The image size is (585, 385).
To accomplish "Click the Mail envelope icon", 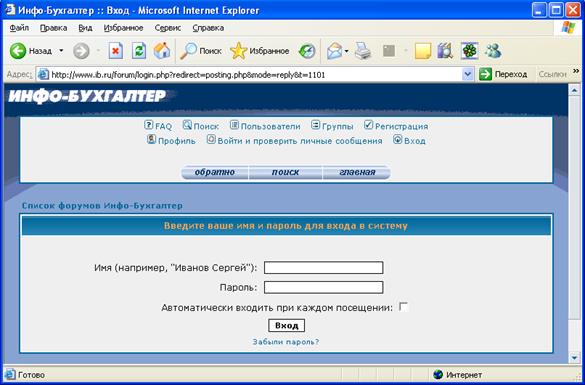I will click(334, 51).
